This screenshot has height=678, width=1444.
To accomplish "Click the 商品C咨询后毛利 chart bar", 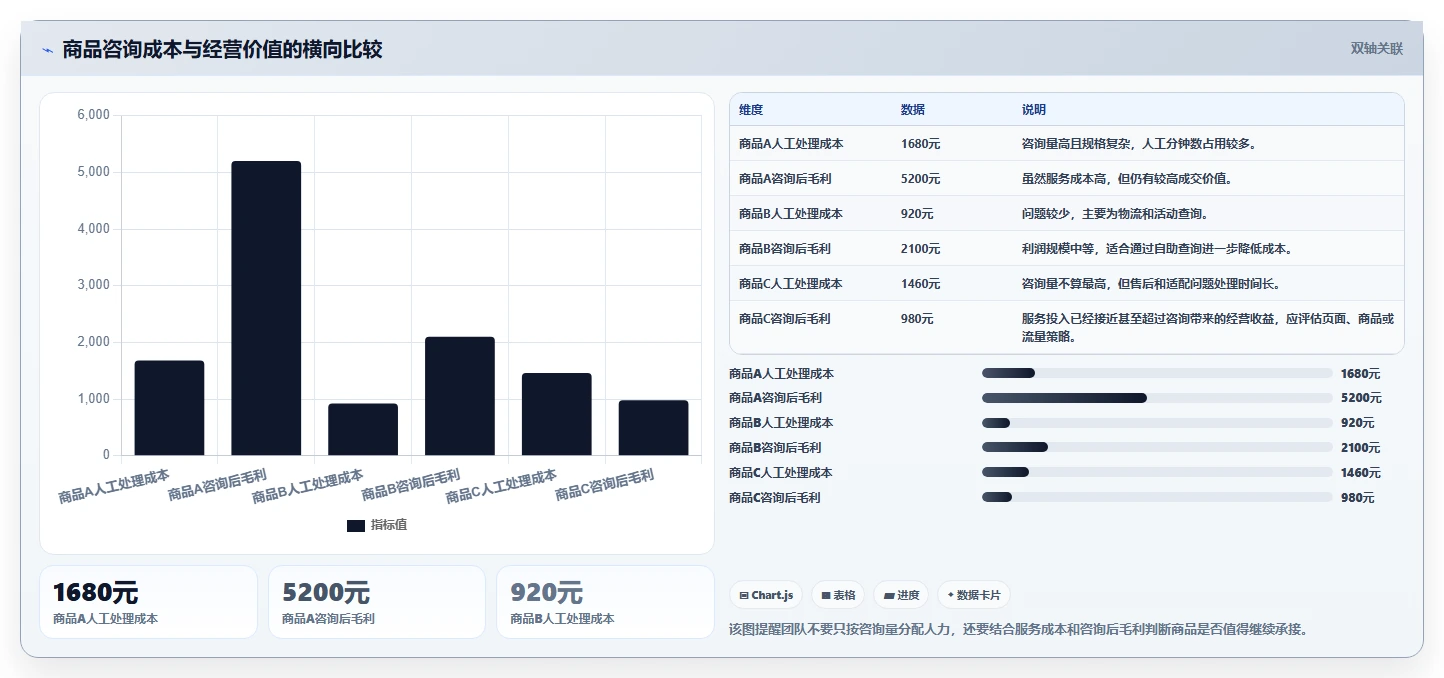I will pos(654,428).
